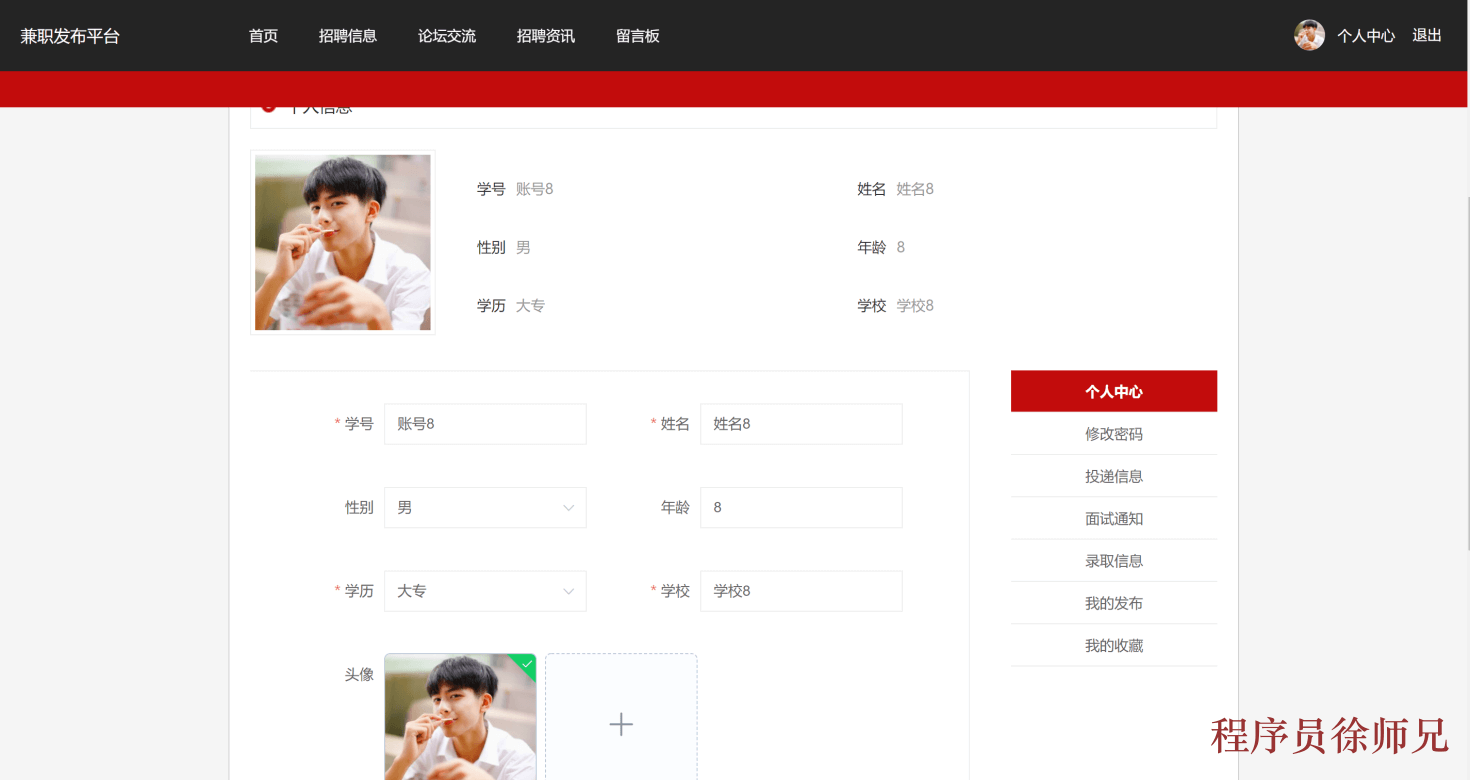The width and height of the screenshot is (1470, 780).
Task: Click the profile photo thumbnail at the top
Action: click(342, 242)
